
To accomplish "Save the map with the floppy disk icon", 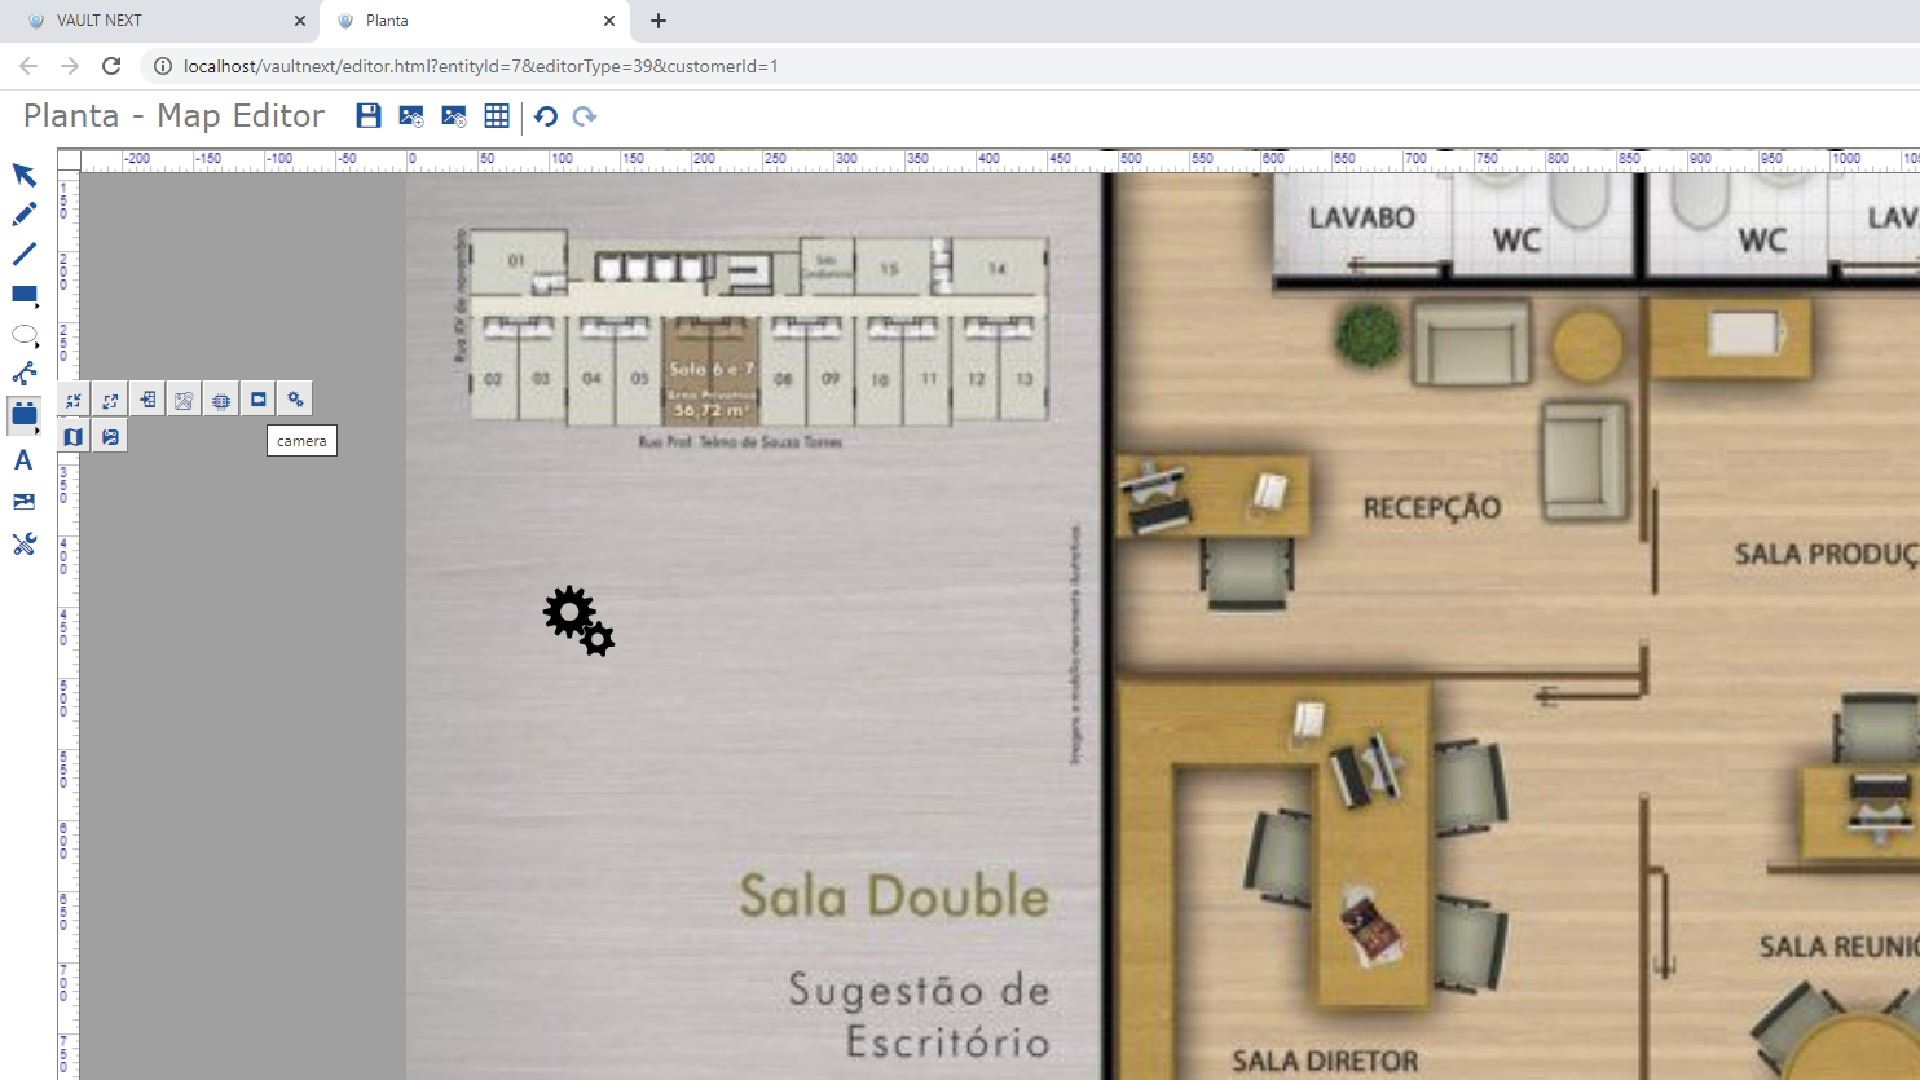I will pyautogui.click(x=368, y=116).
